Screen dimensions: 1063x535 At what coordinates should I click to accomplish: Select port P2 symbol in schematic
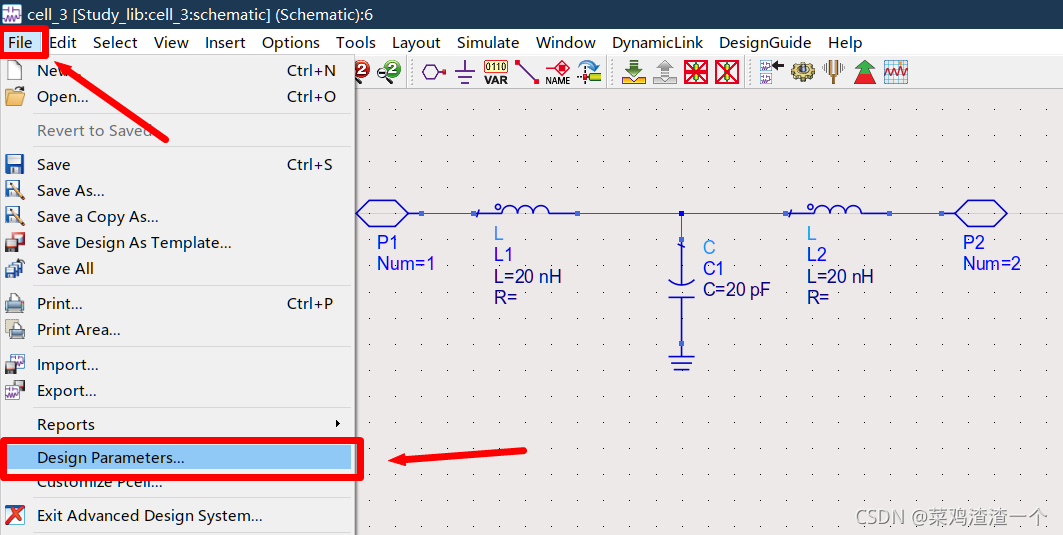981,213
